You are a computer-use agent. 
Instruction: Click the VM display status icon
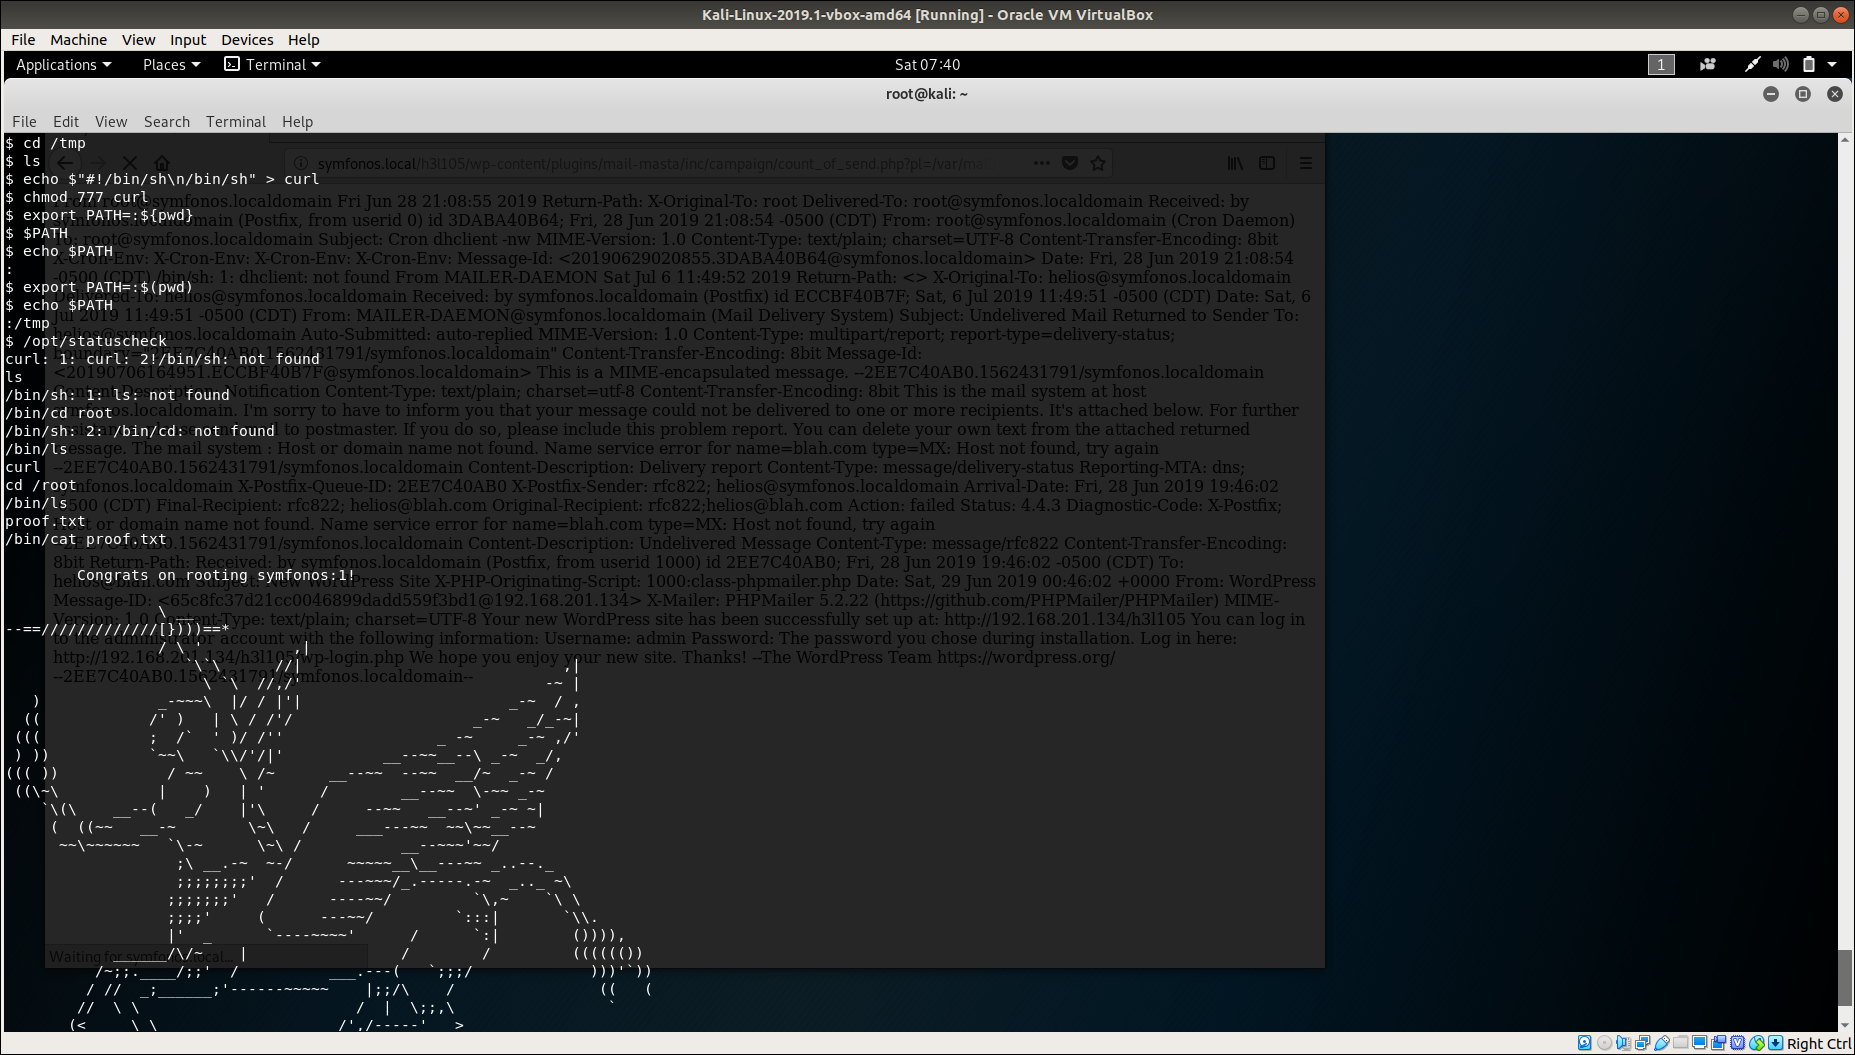[x=1699, y=1043]
